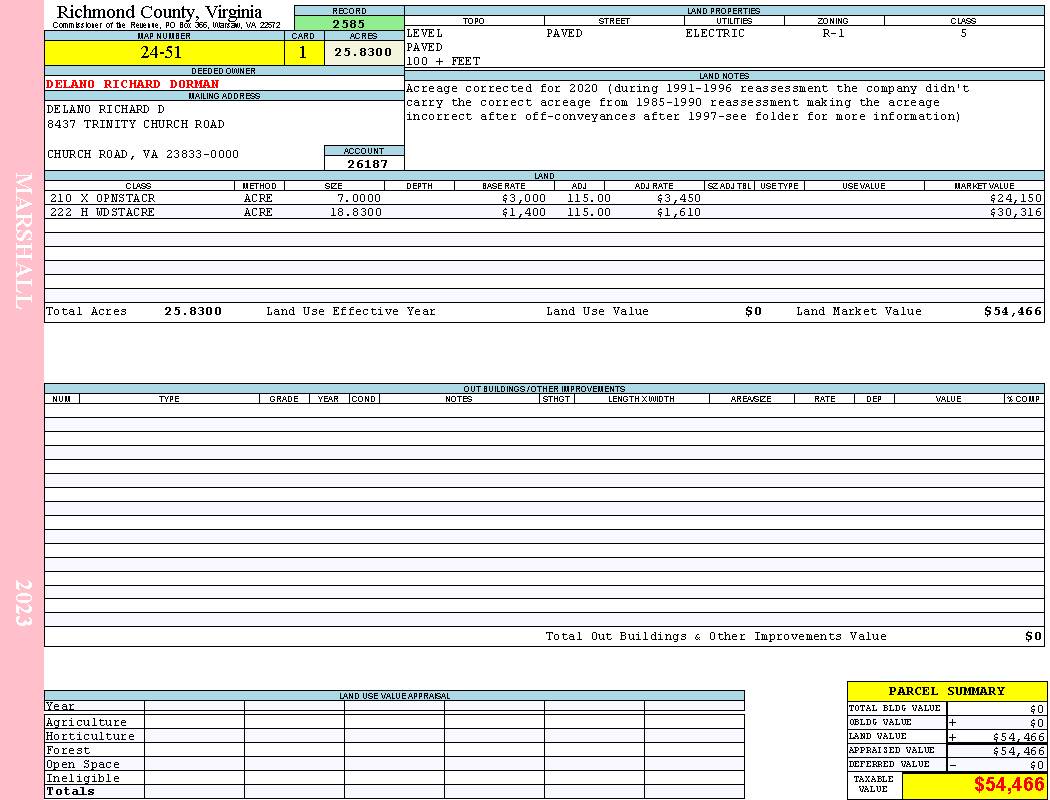Click deeded owner DELANO RICHARD DORMAN
This screenshot has height=800, width=1050.
133,84
